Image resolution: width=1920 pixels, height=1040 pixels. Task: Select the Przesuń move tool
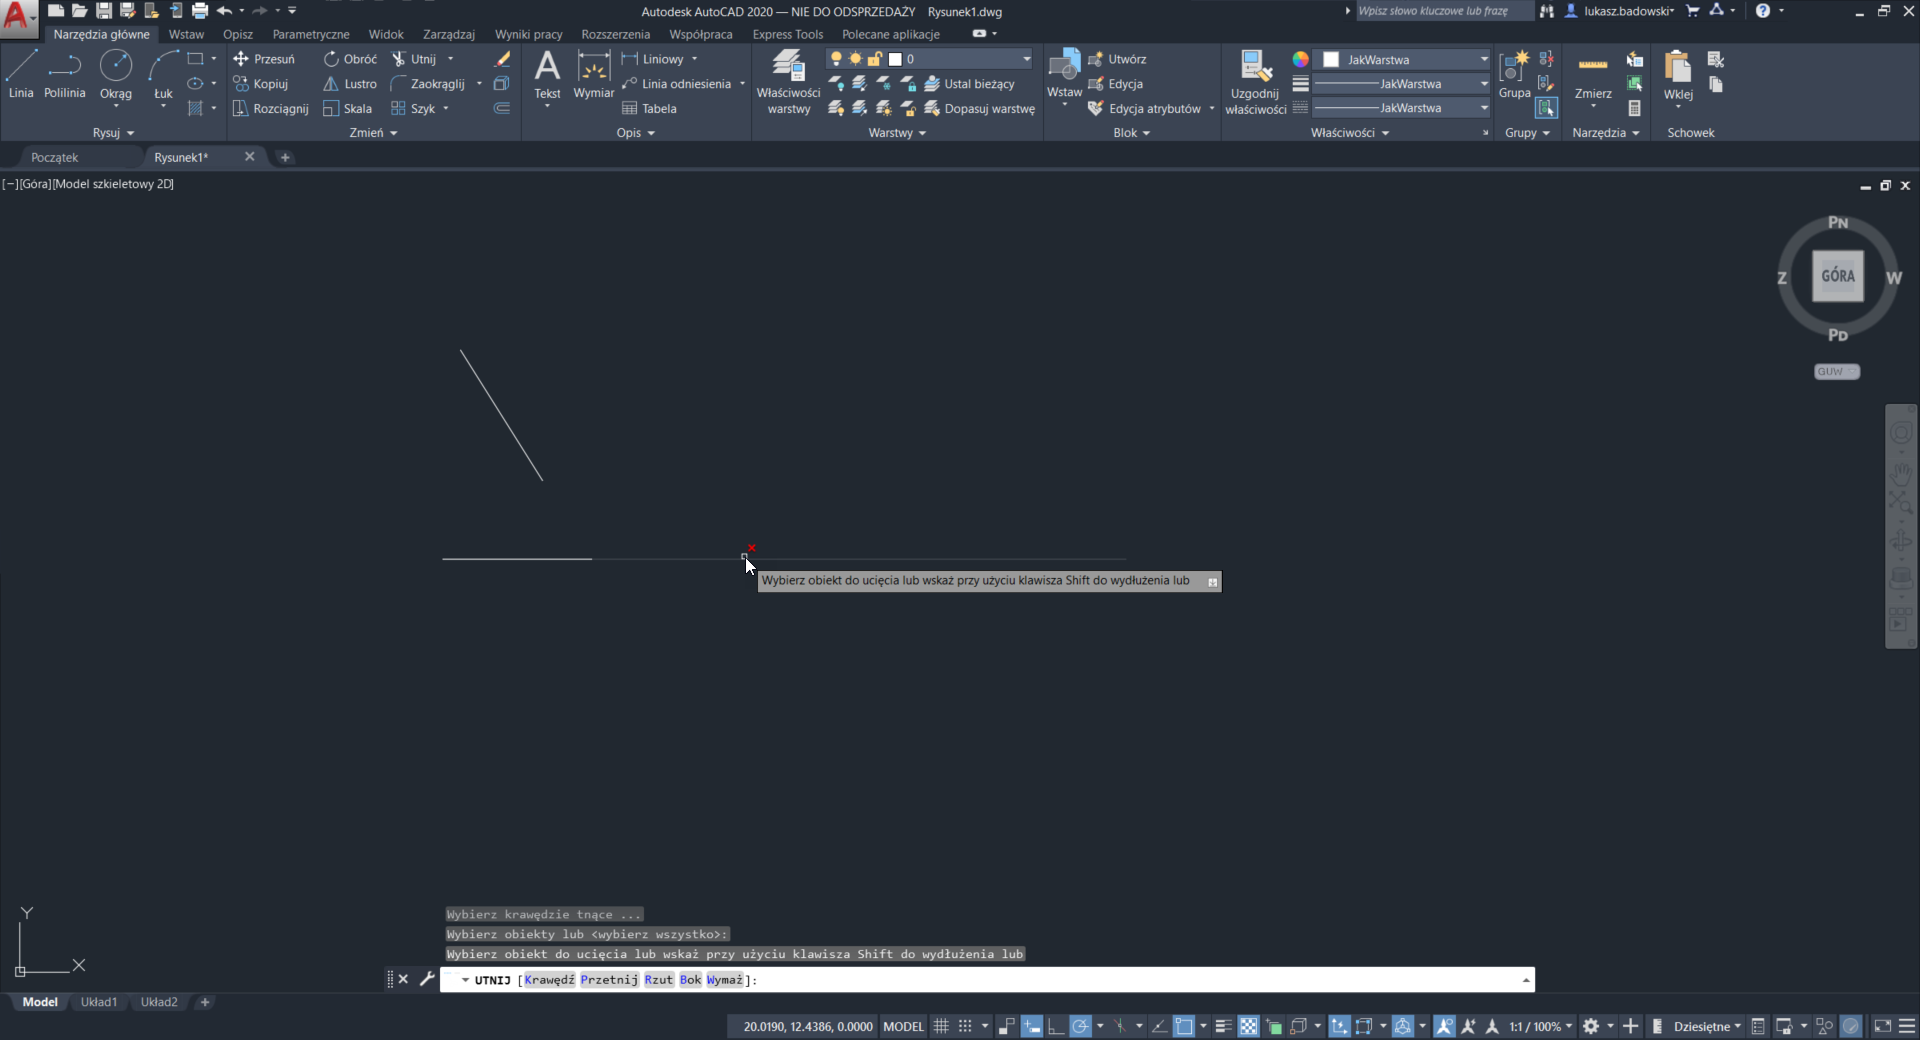[264, 59]
